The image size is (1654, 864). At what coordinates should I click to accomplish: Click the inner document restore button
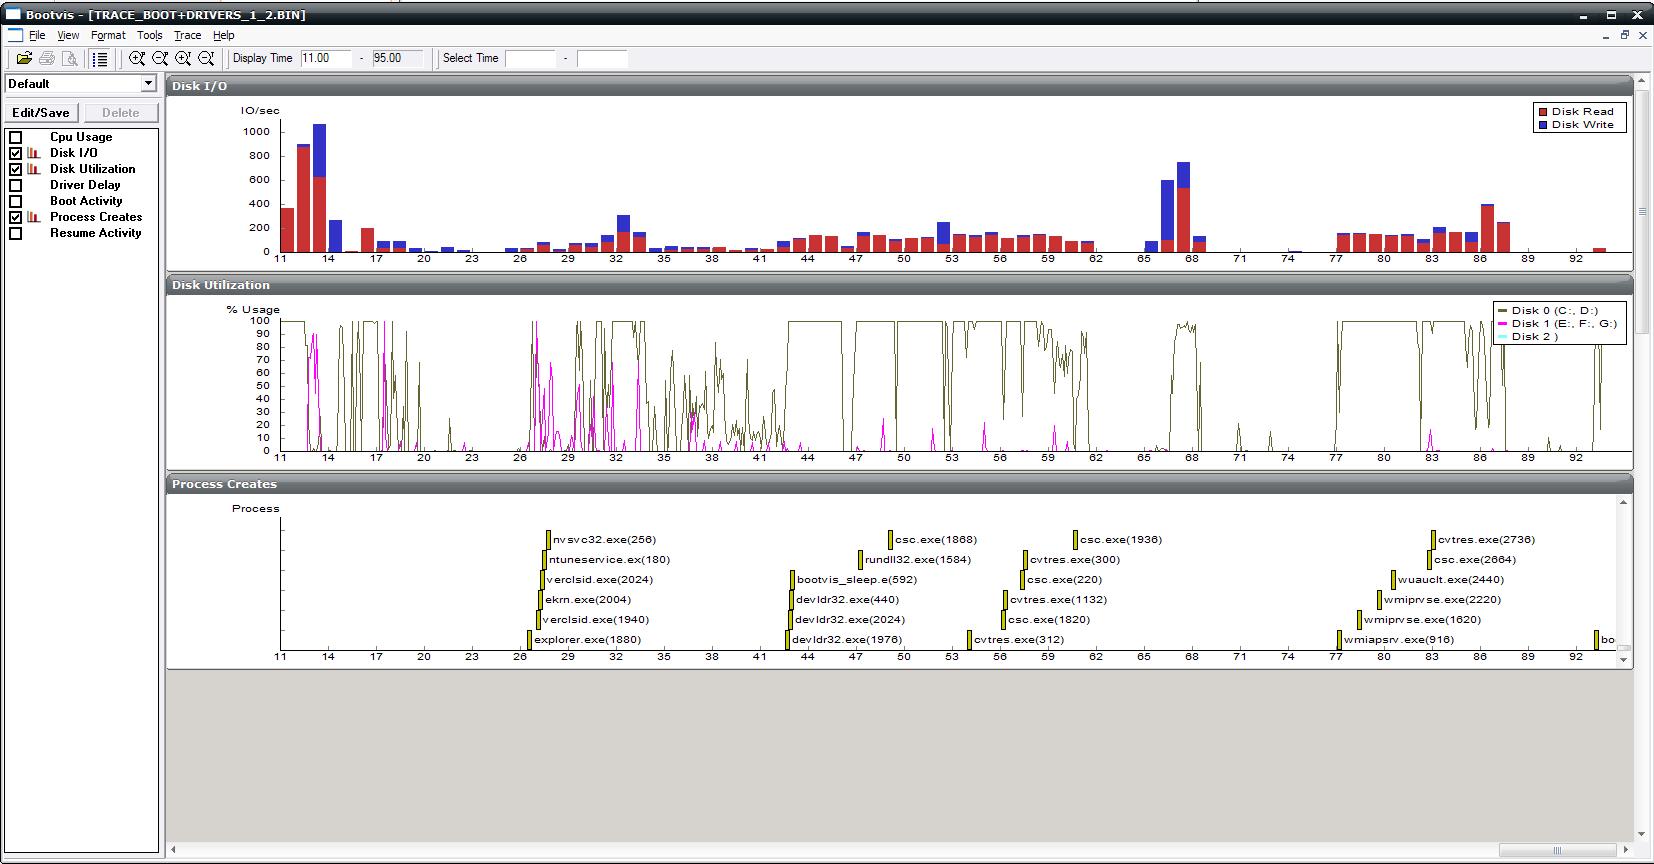click(x=1625, y=35)
